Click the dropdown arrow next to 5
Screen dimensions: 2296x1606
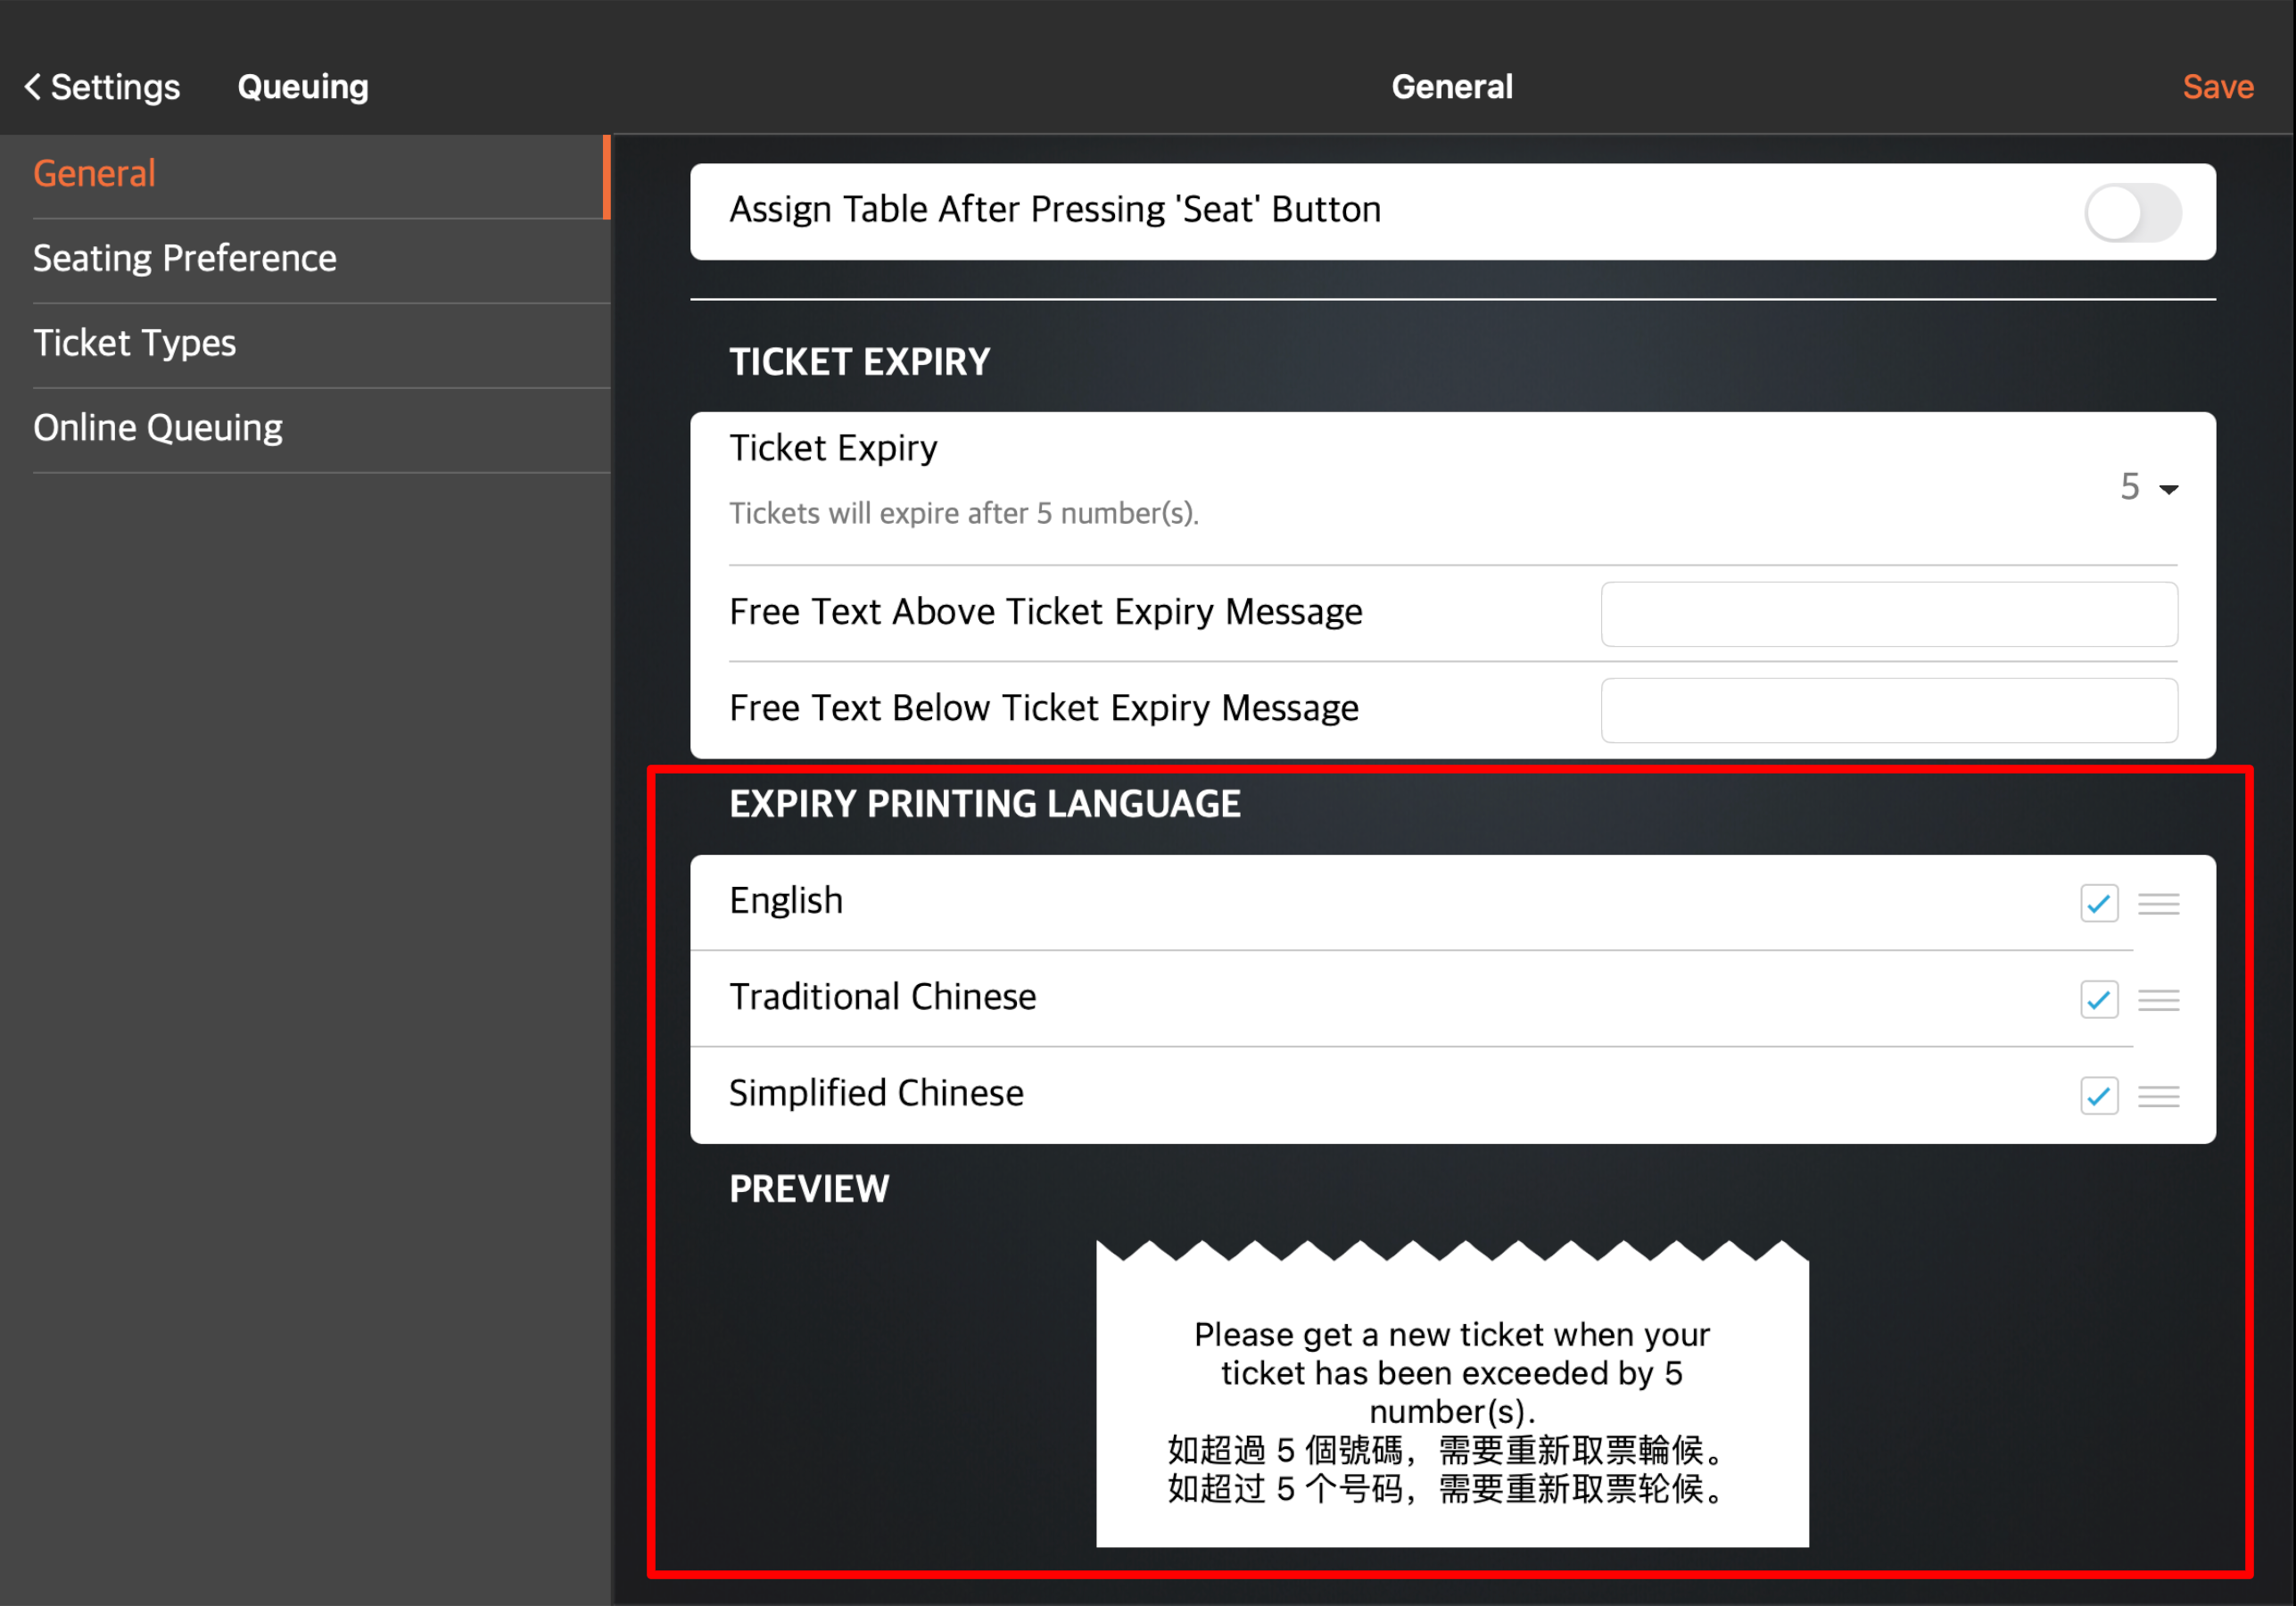(x=2168, y=490)
